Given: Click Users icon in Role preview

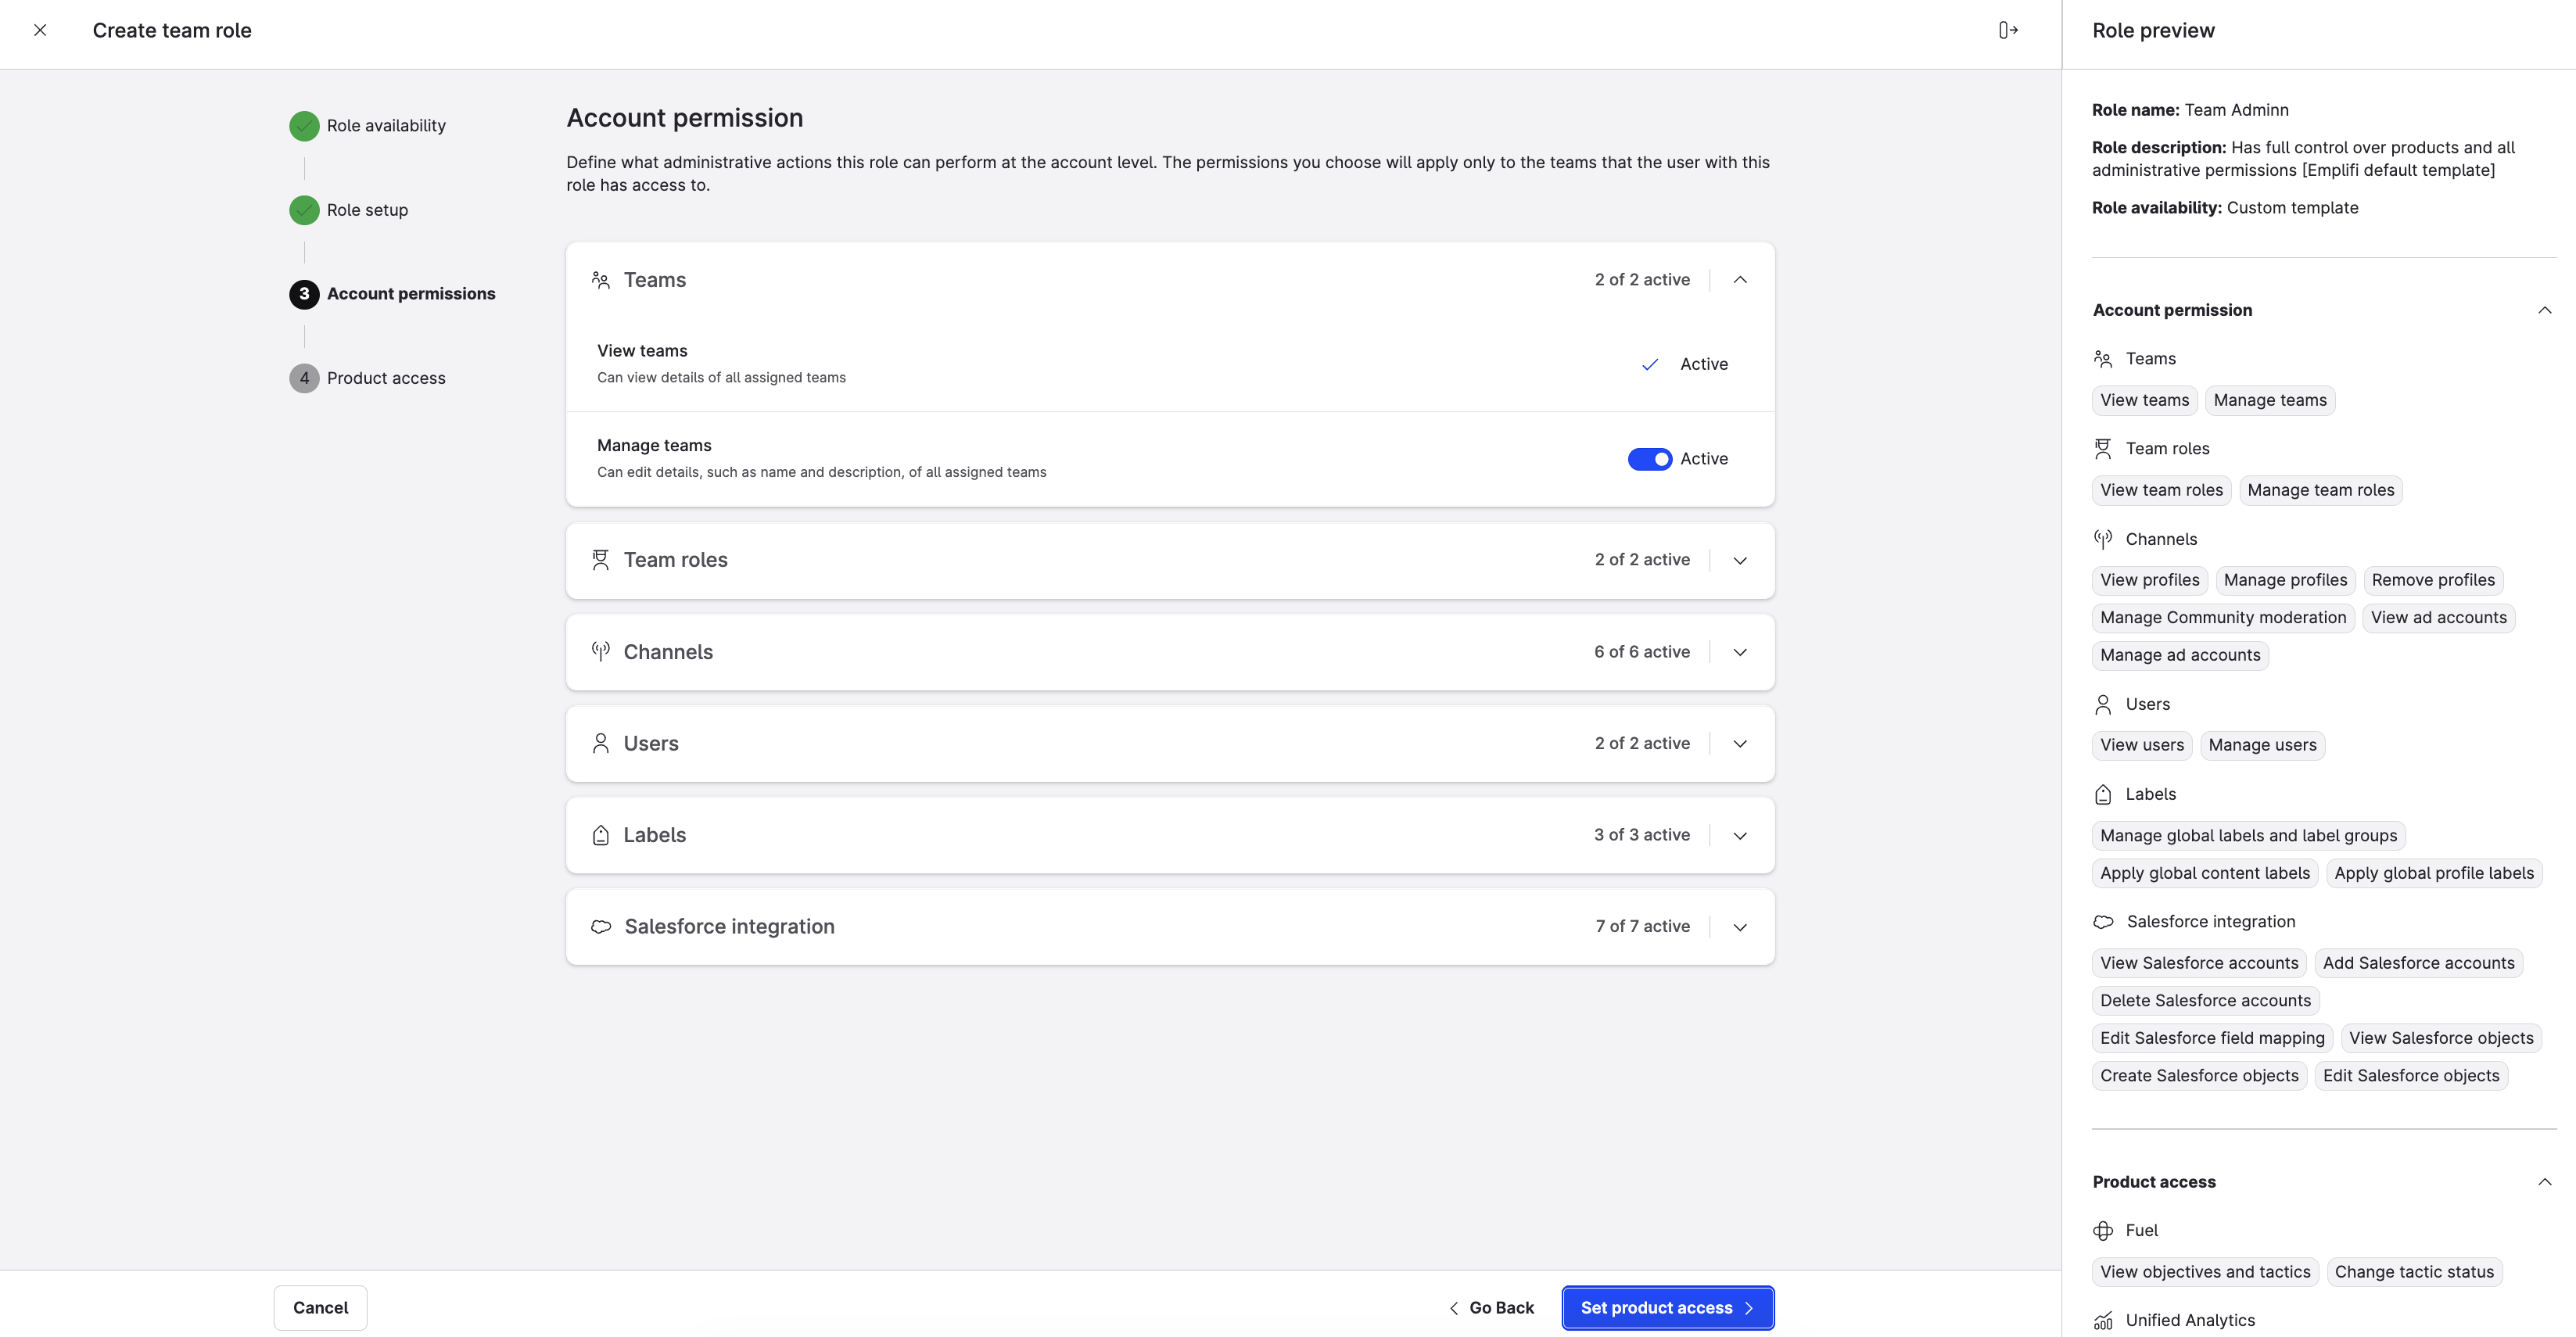Looking at the screenshot, I should (x=2103, y=705).
